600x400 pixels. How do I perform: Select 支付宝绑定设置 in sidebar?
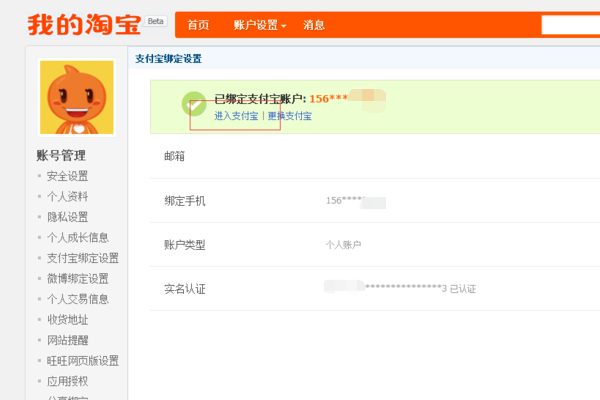click(x=83, y=258)
